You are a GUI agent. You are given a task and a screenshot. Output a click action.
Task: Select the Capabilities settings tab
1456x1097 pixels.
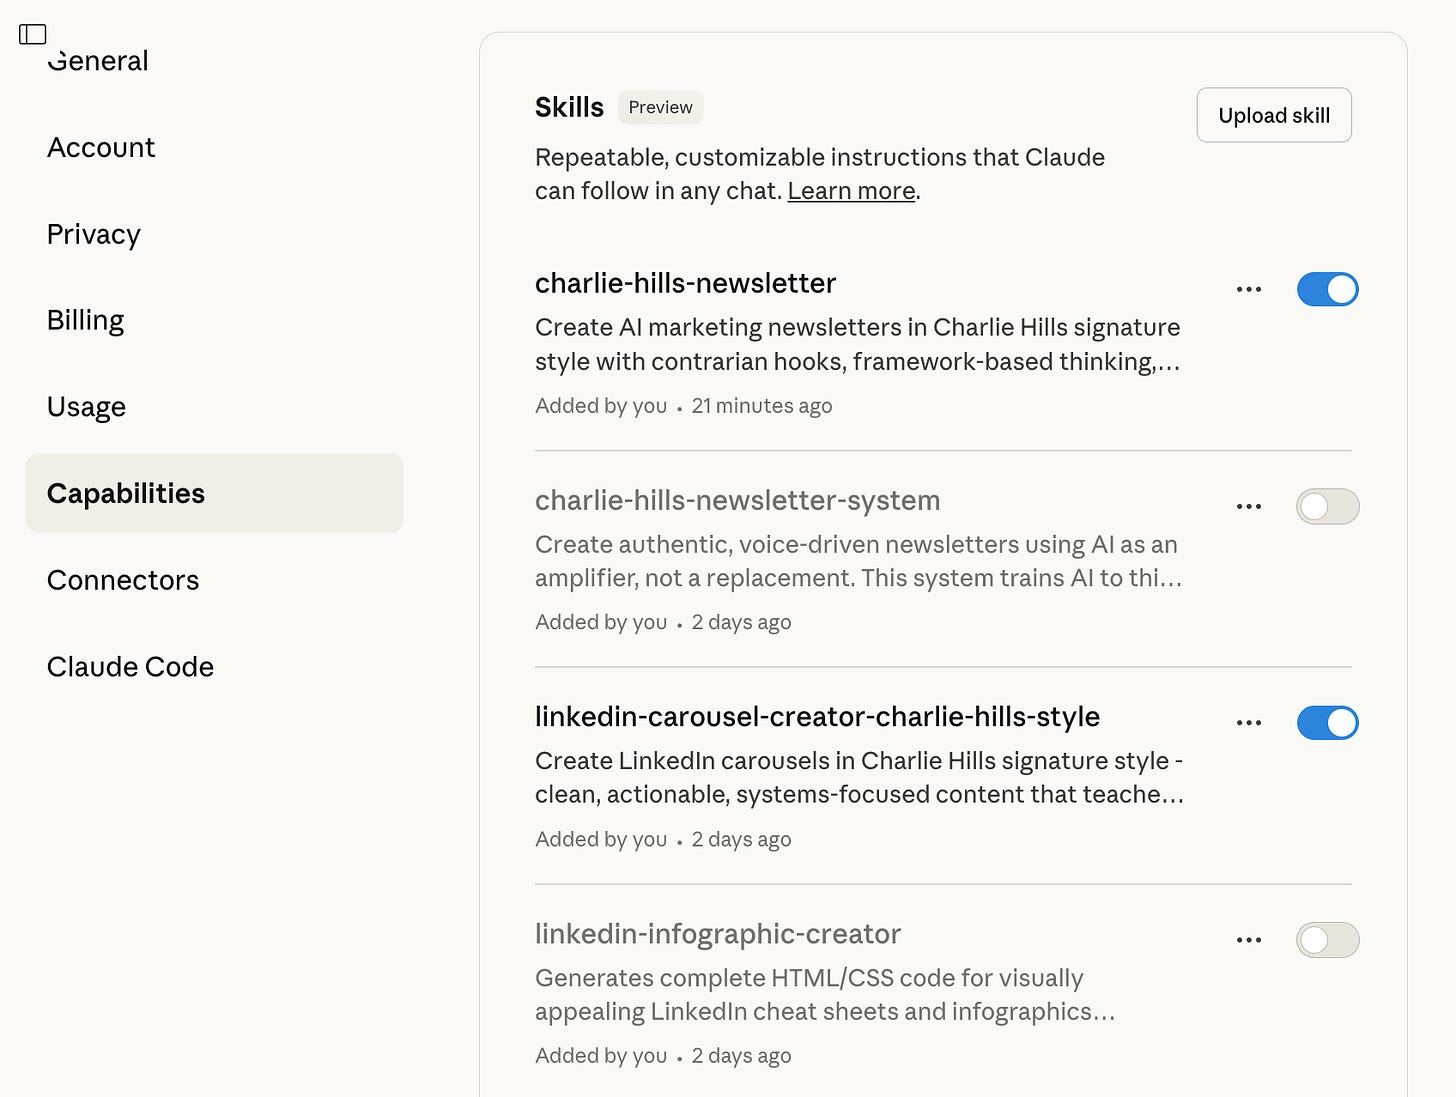(x=126, y=493)
